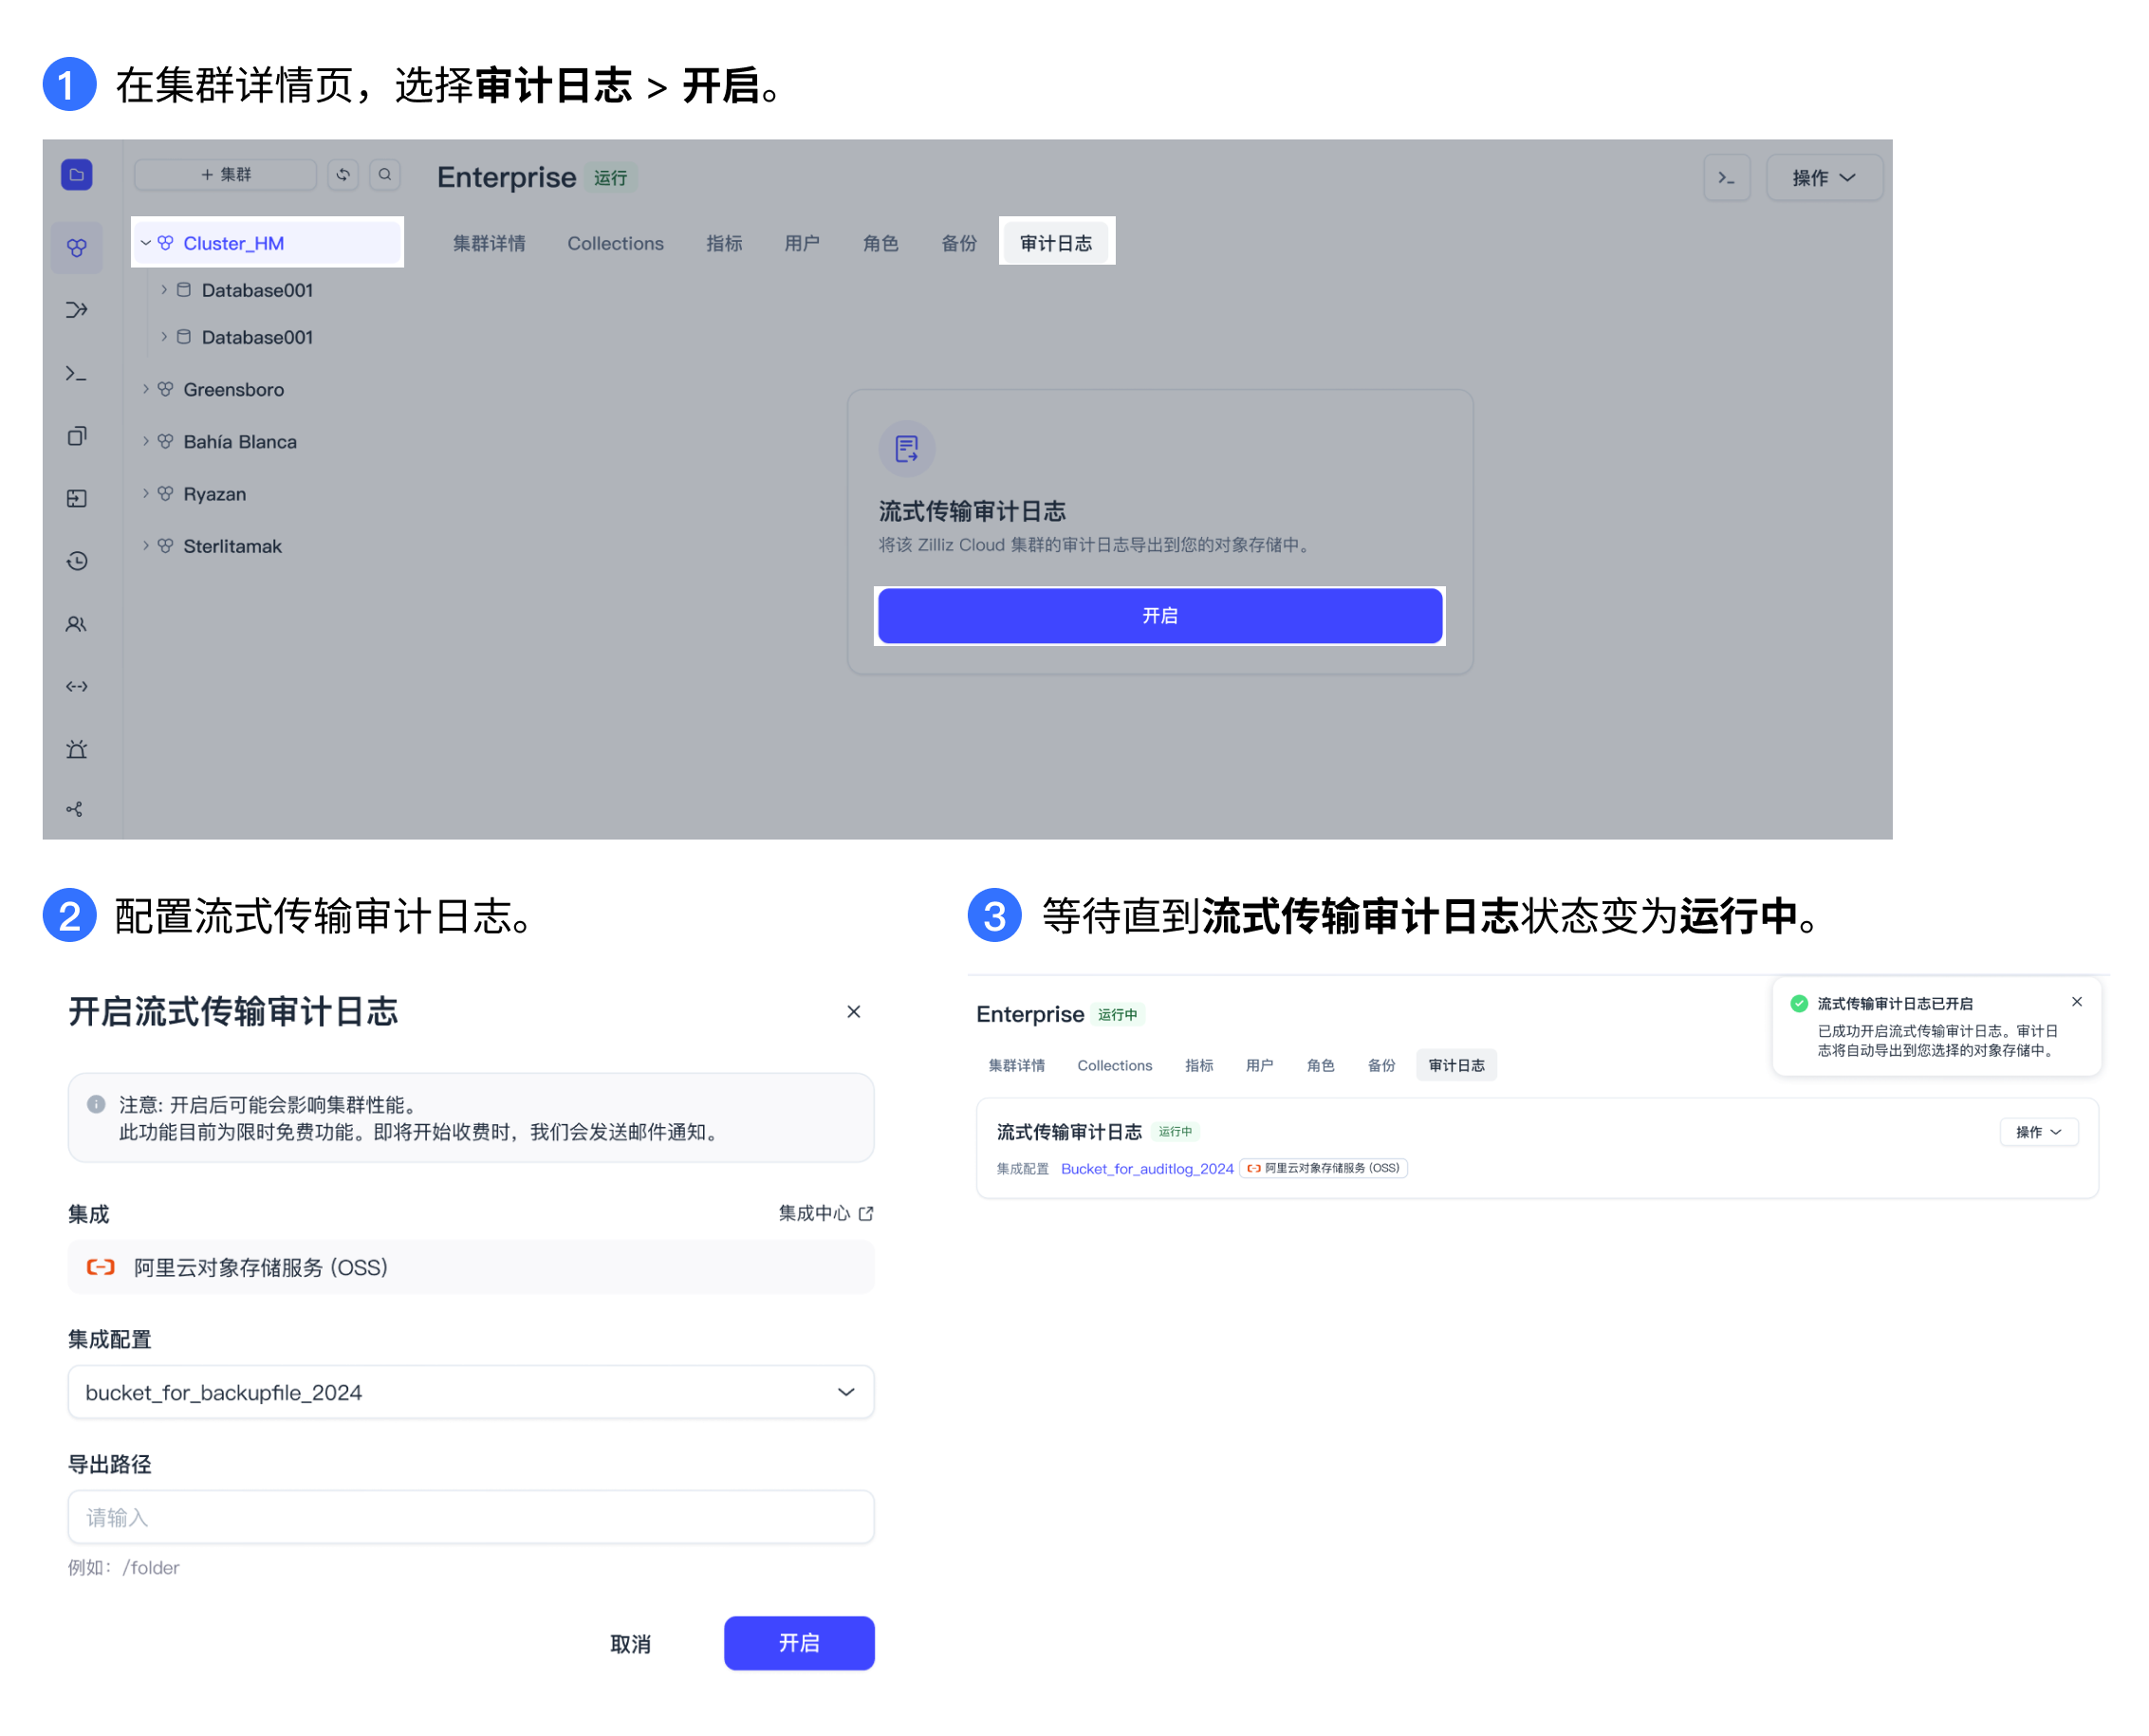Click the refresh icon beside add cluster
This screenshot has width=2149, height=1736.
343,175
